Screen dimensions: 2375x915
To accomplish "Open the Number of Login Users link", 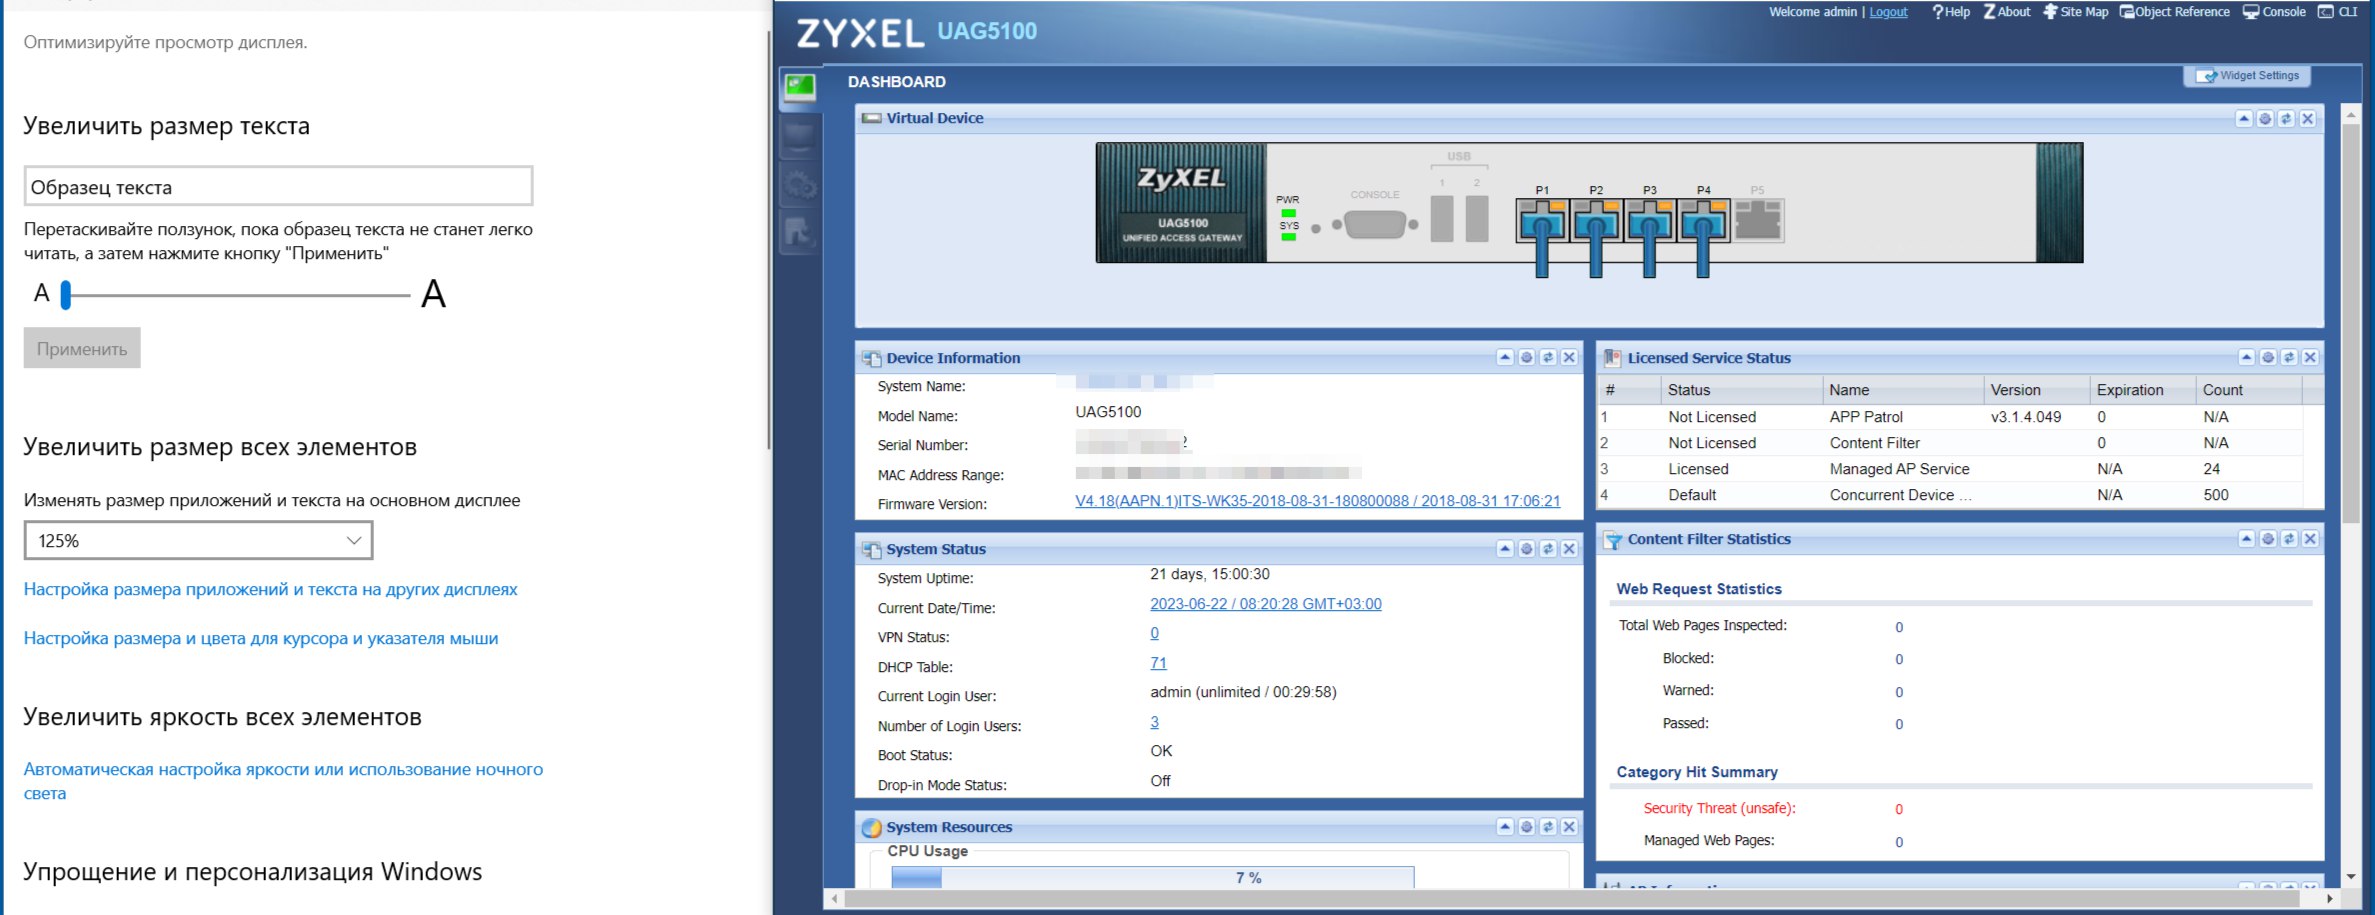I will (1154, 722).
